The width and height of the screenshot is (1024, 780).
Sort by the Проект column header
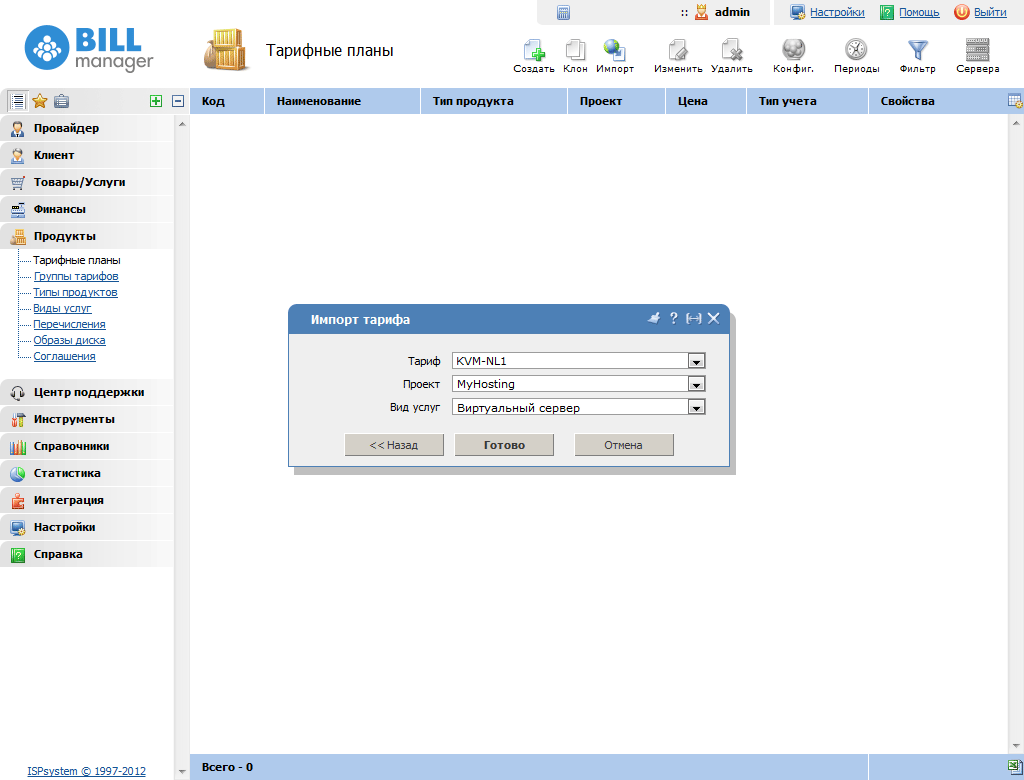[616, 101]
